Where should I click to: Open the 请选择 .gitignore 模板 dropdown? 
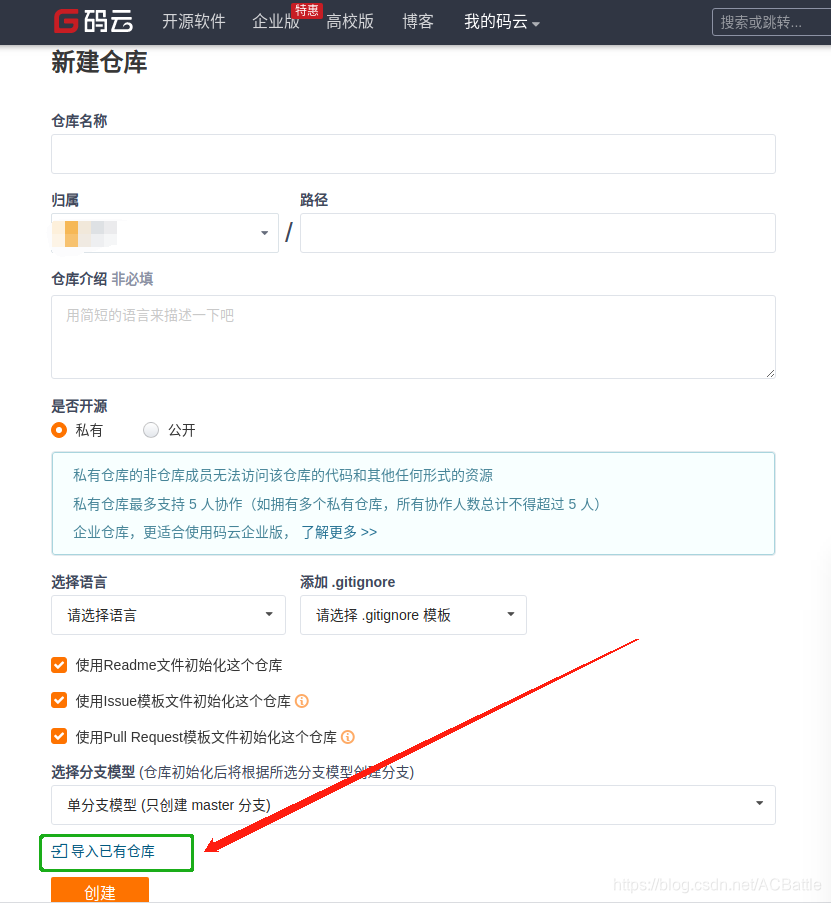click(x=413, y=614)
